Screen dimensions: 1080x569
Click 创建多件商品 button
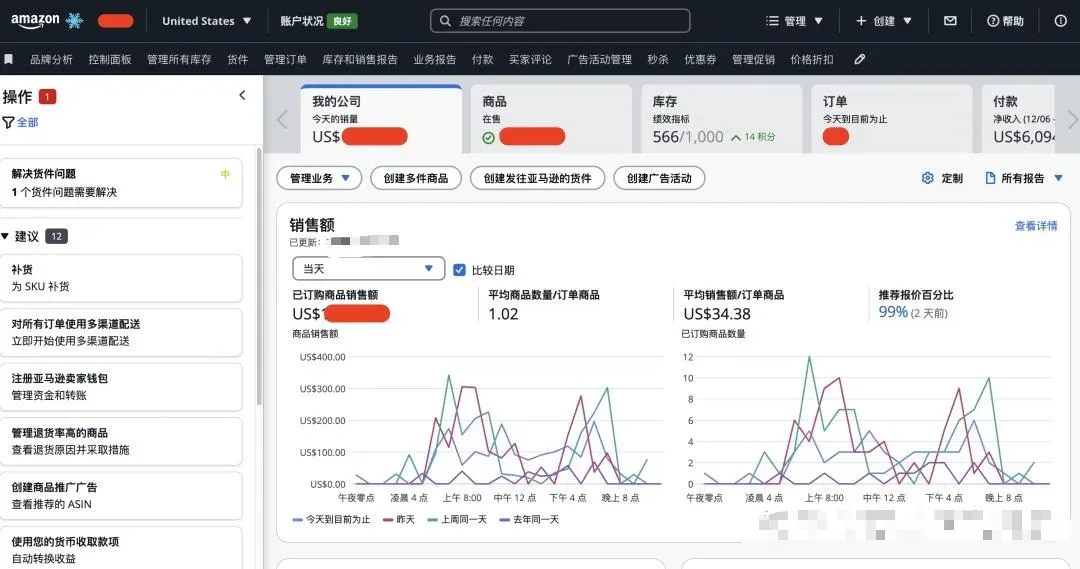pyautogui.click(x=415, y=178)
